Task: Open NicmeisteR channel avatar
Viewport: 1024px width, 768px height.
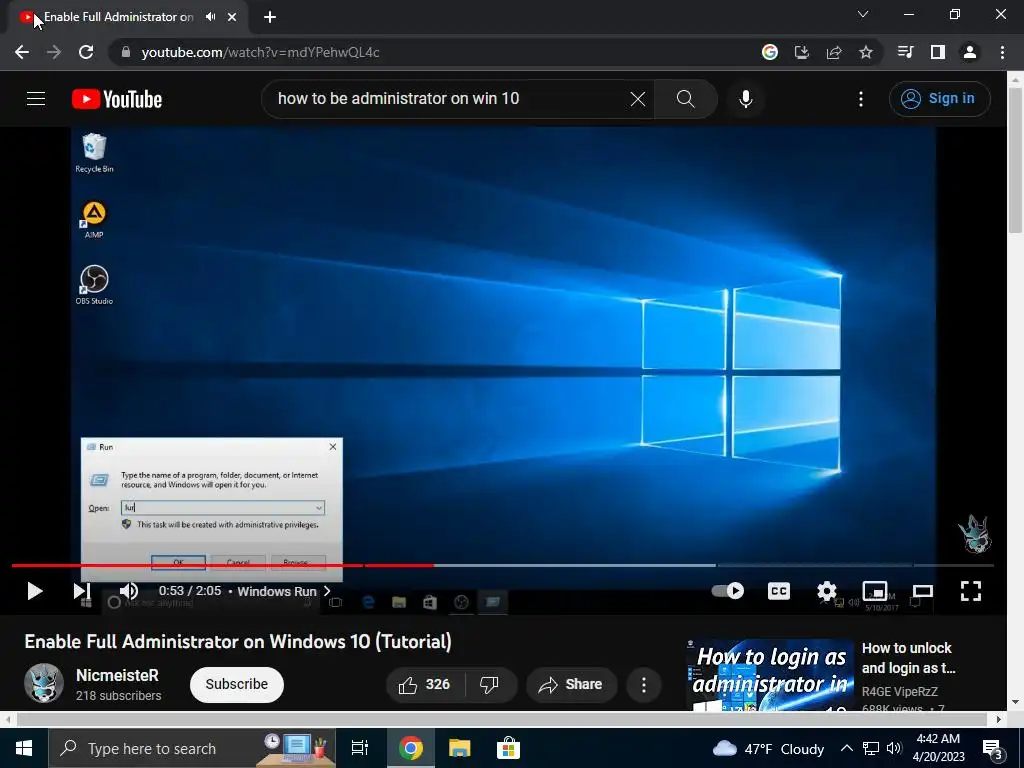Action: [44, 684]
